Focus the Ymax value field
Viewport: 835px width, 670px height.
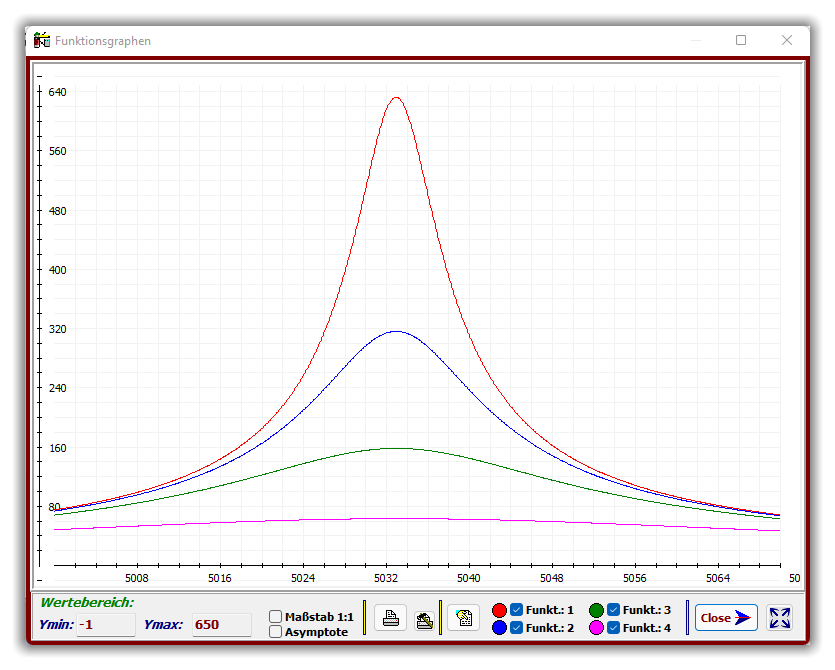tap(221, 625)
